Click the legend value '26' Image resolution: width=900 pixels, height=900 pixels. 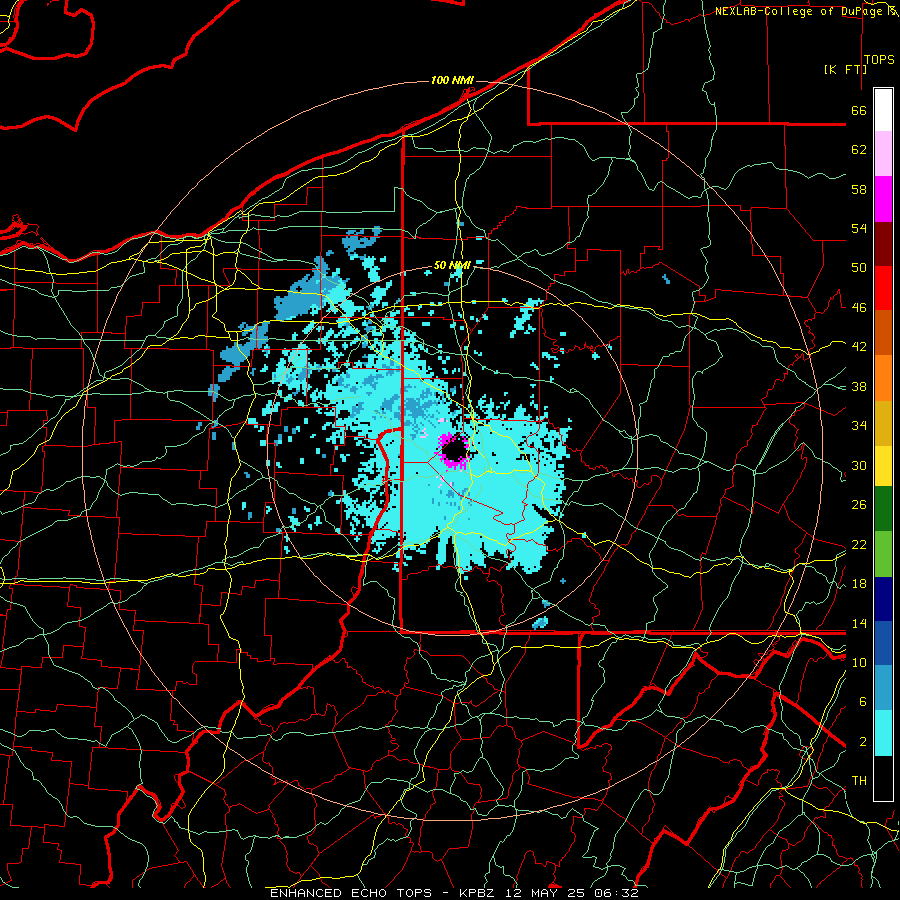point(859,505)
